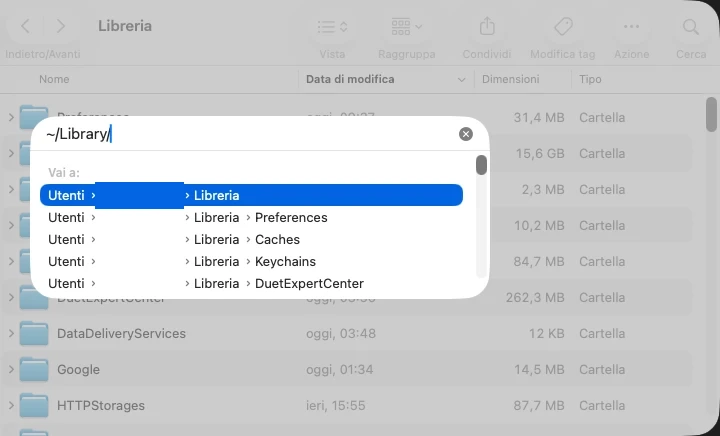Screen dimensions: 720x436
Task: Expand the folder row sized 2,3 MB
Action: point(11,190)
